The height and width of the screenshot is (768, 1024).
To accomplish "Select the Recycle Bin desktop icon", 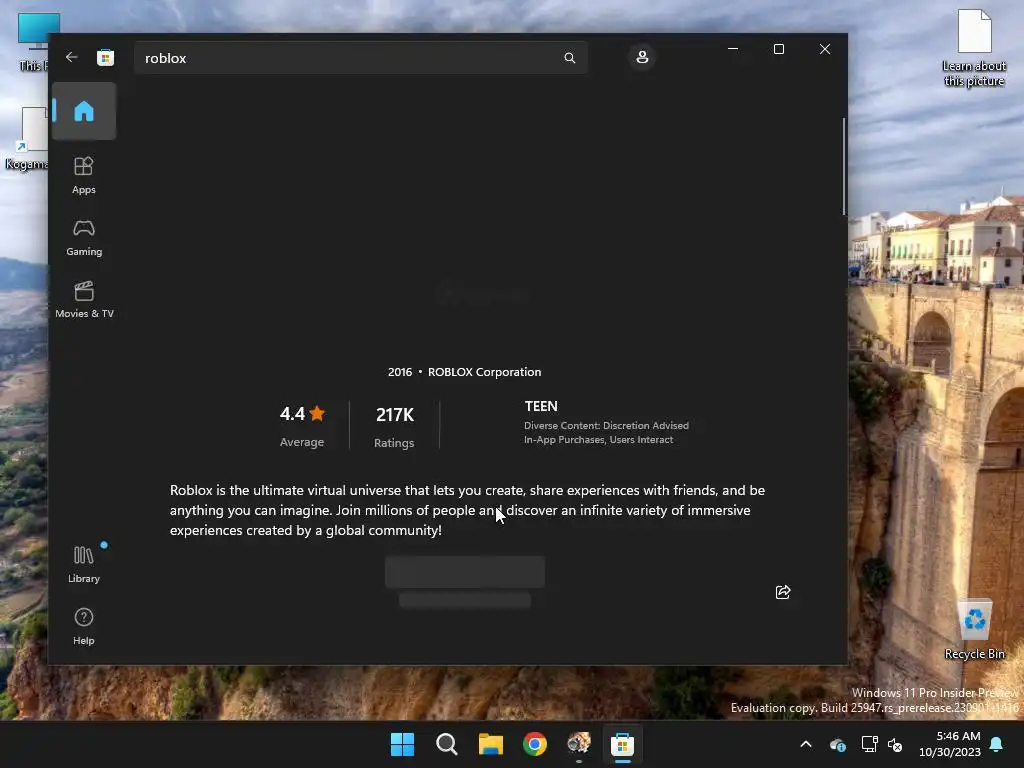I will pyautogui.click(x=974, y=629).
